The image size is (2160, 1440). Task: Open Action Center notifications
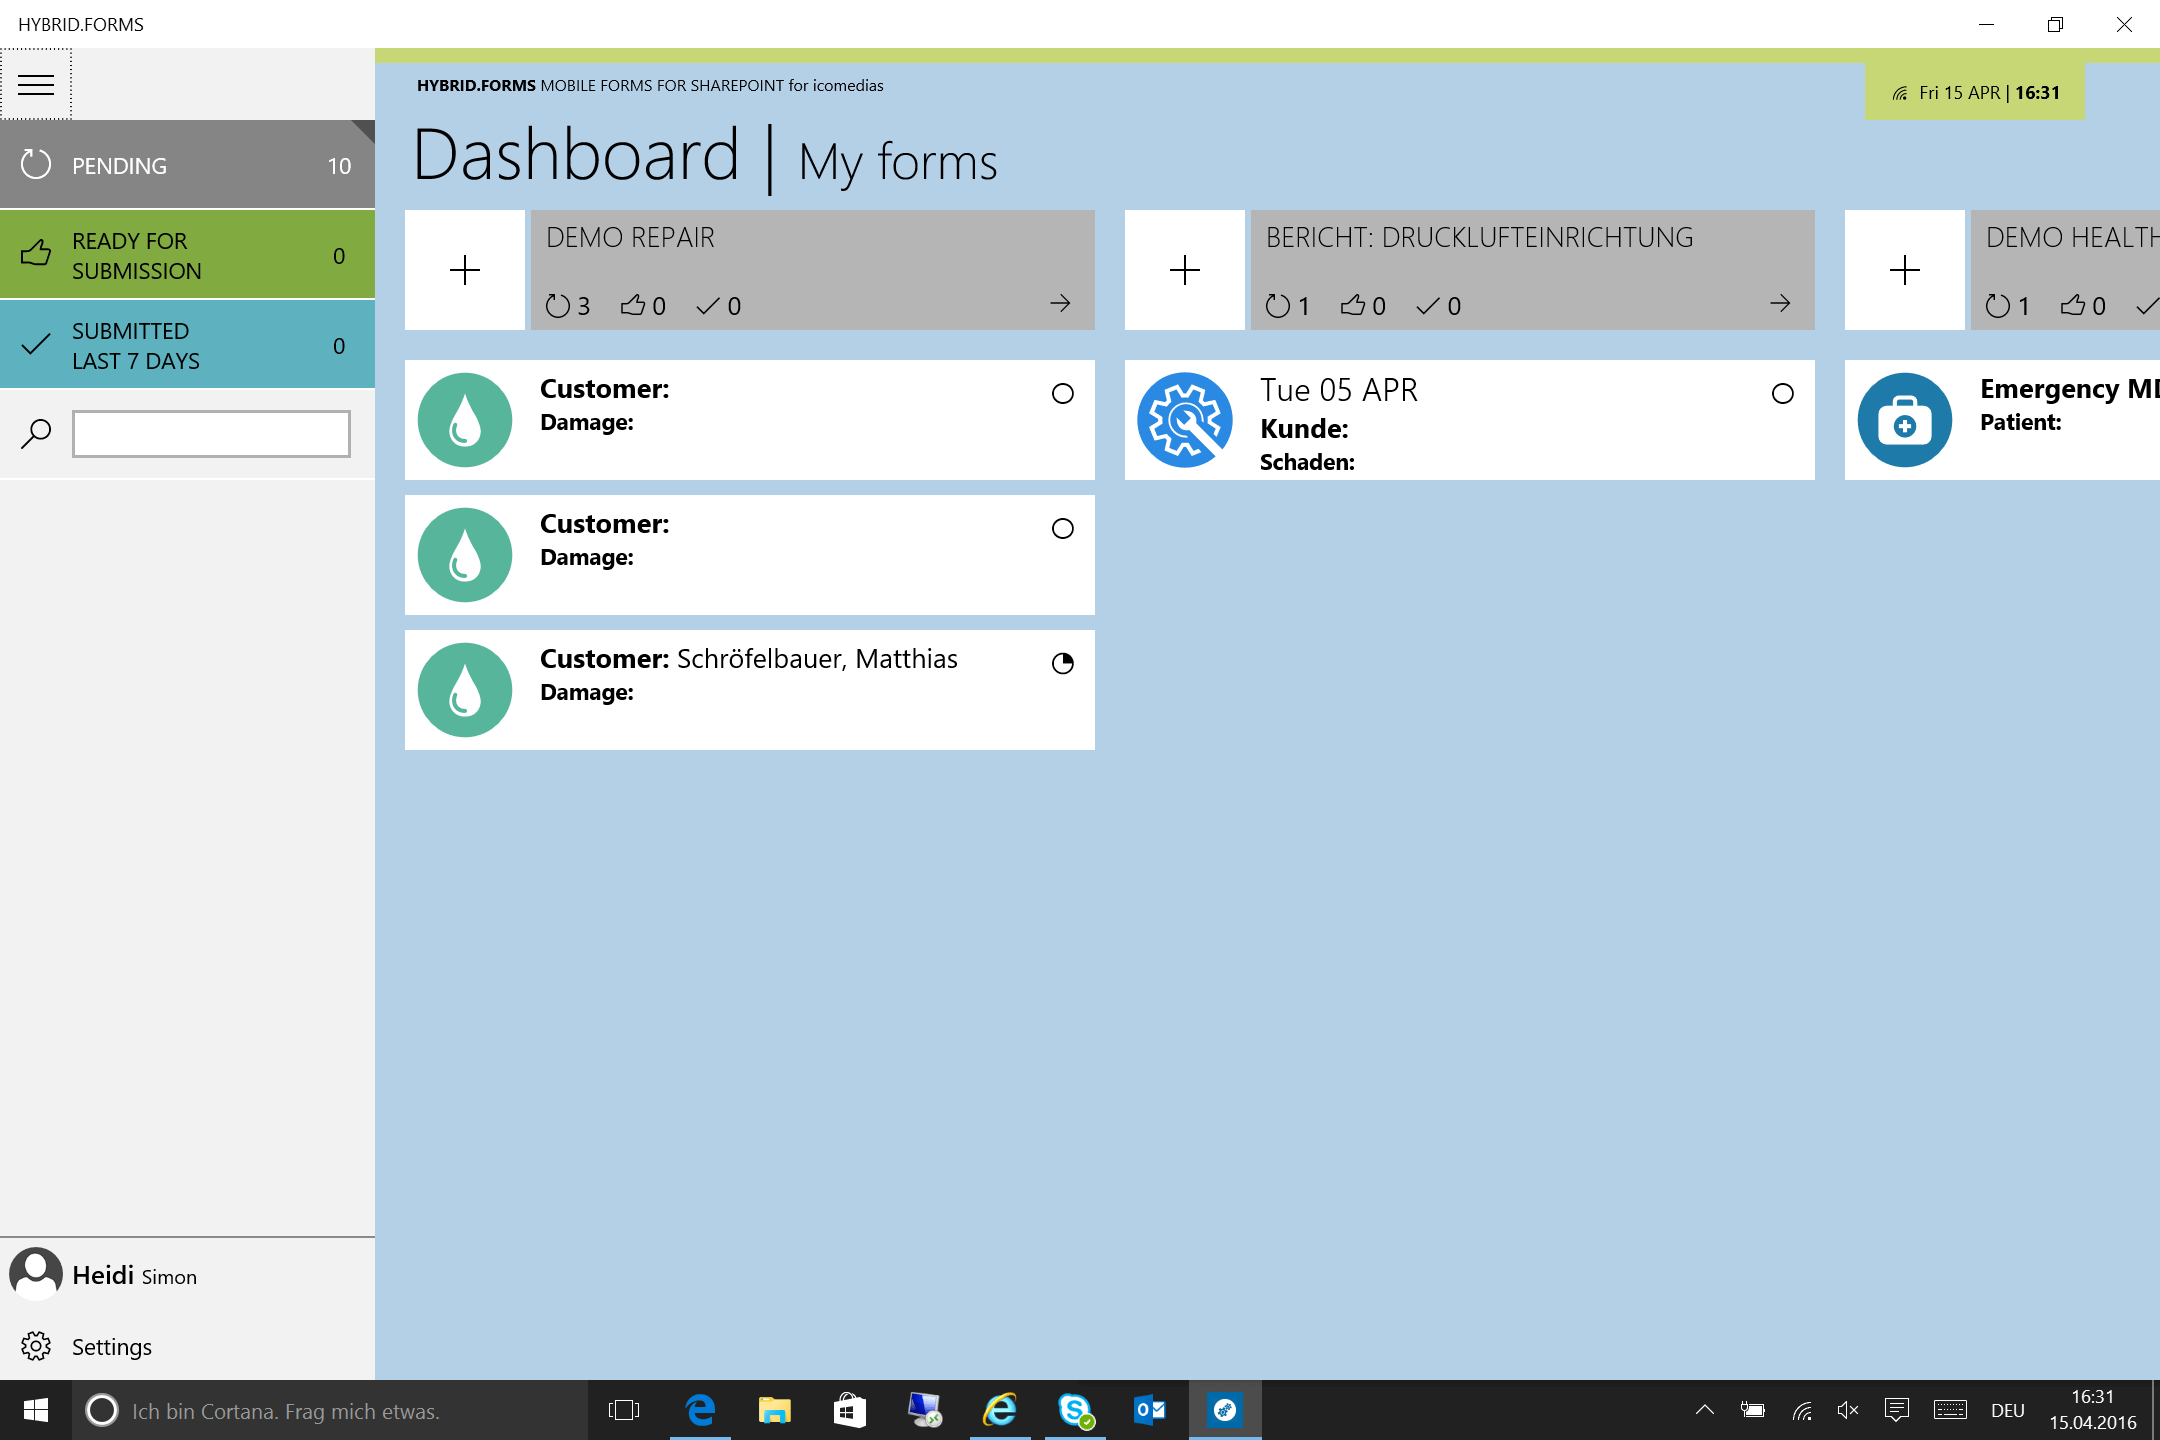[1897, 1410]
